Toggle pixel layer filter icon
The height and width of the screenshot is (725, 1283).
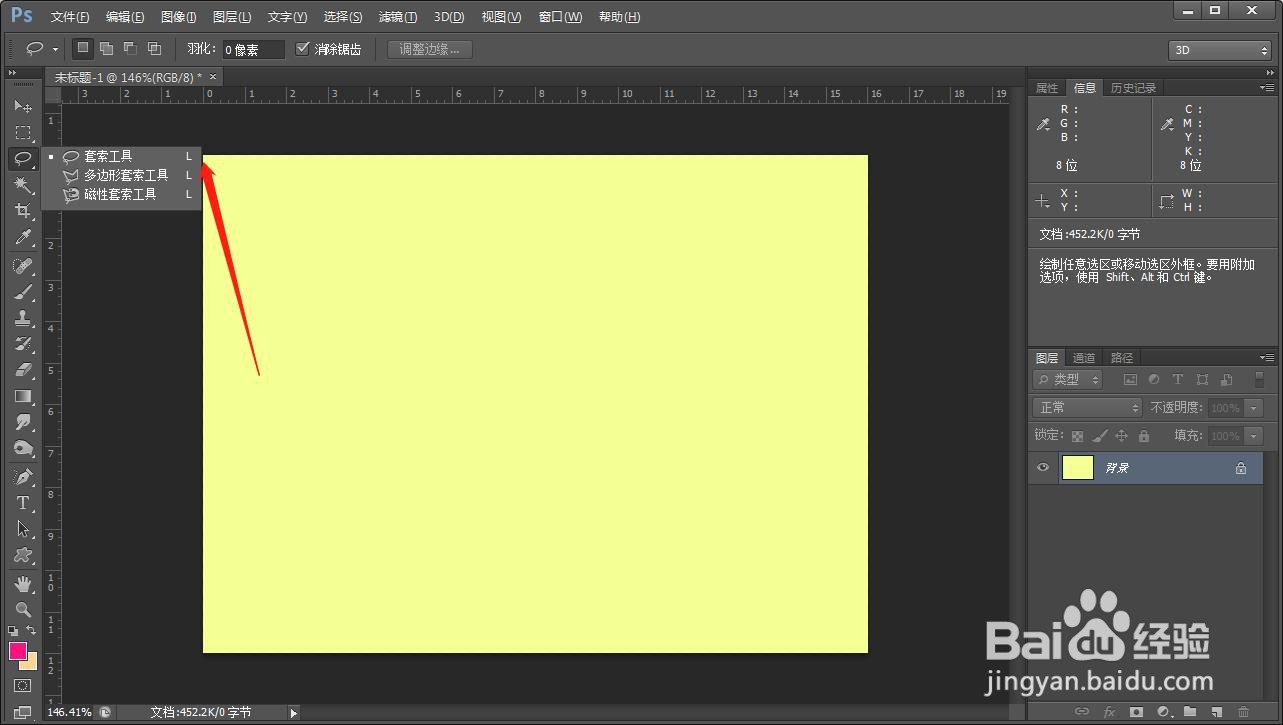[x=1131, y=380]
